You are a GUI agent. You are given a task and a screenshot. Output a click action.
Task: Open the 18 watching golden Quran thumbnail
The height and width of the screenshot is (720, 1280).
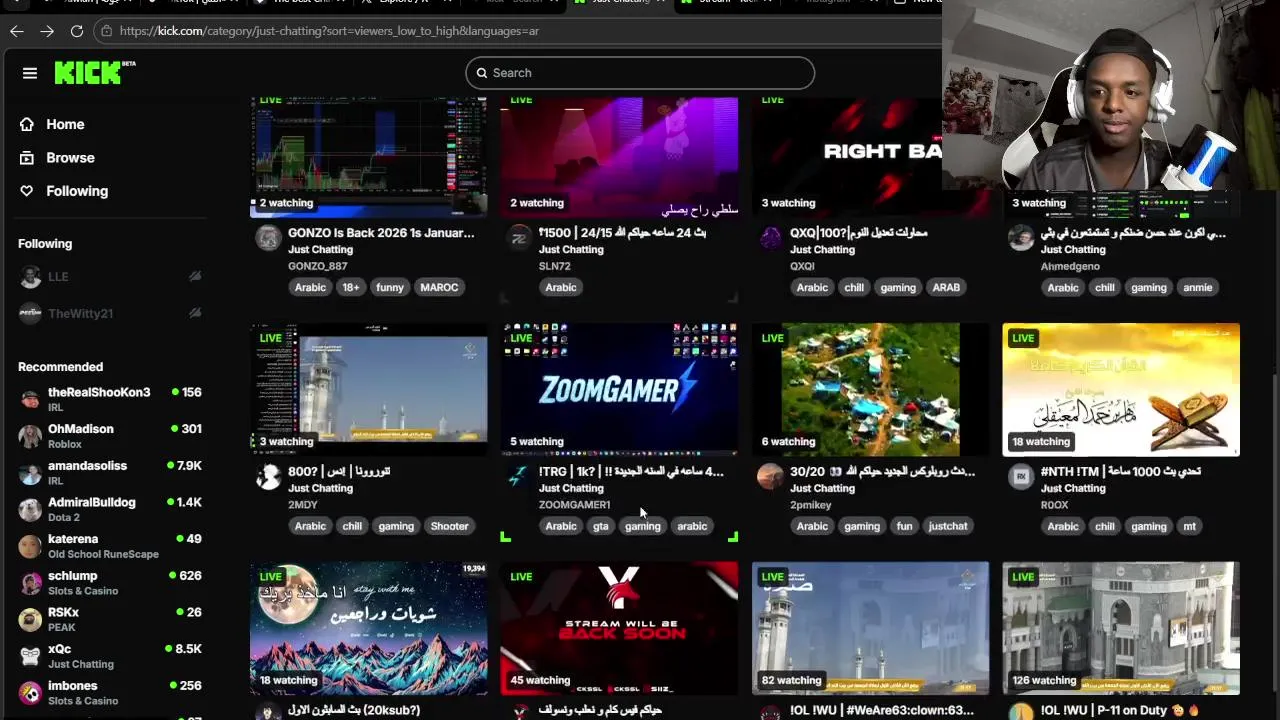(x=1121, y=390)
